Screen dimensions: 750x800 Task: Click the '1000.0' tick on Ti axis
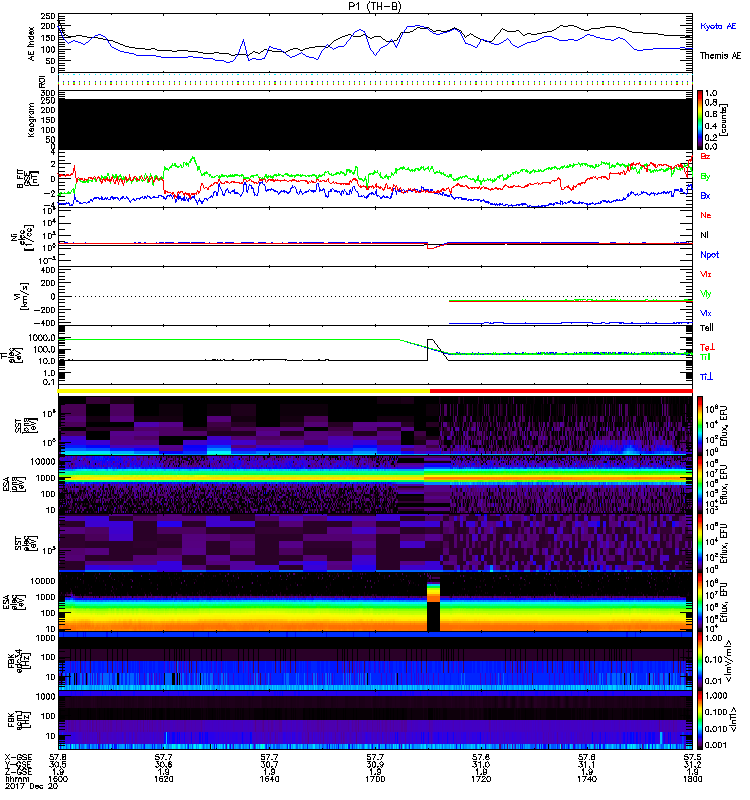click(42, 338)
